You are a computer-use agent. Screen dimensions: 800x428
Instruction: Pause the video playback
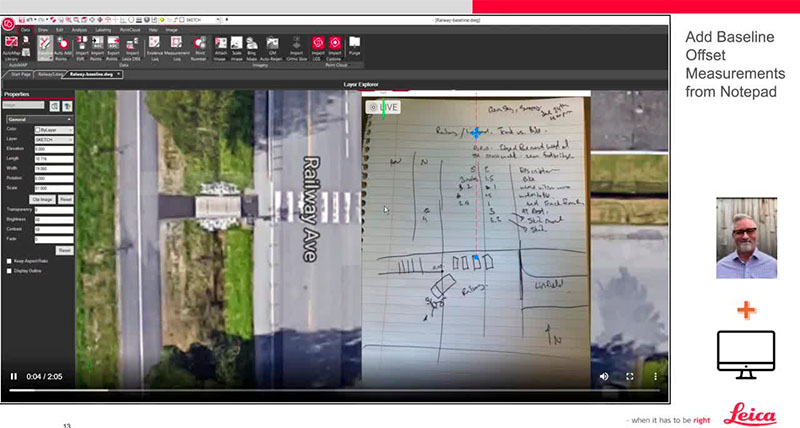pos(14,376)
